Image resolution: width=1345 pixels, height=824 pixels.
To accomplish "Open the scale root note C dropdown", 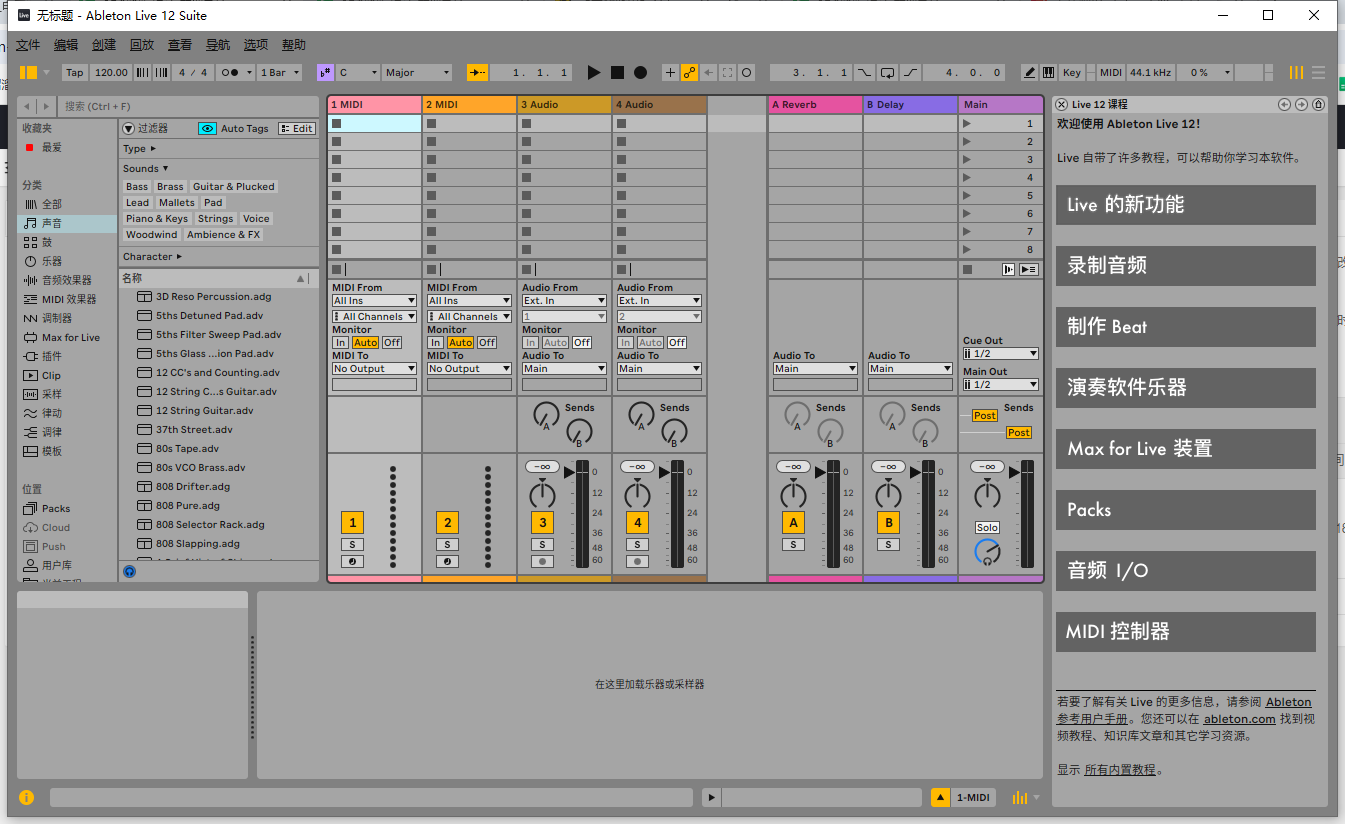I will (x=358, y=73).
